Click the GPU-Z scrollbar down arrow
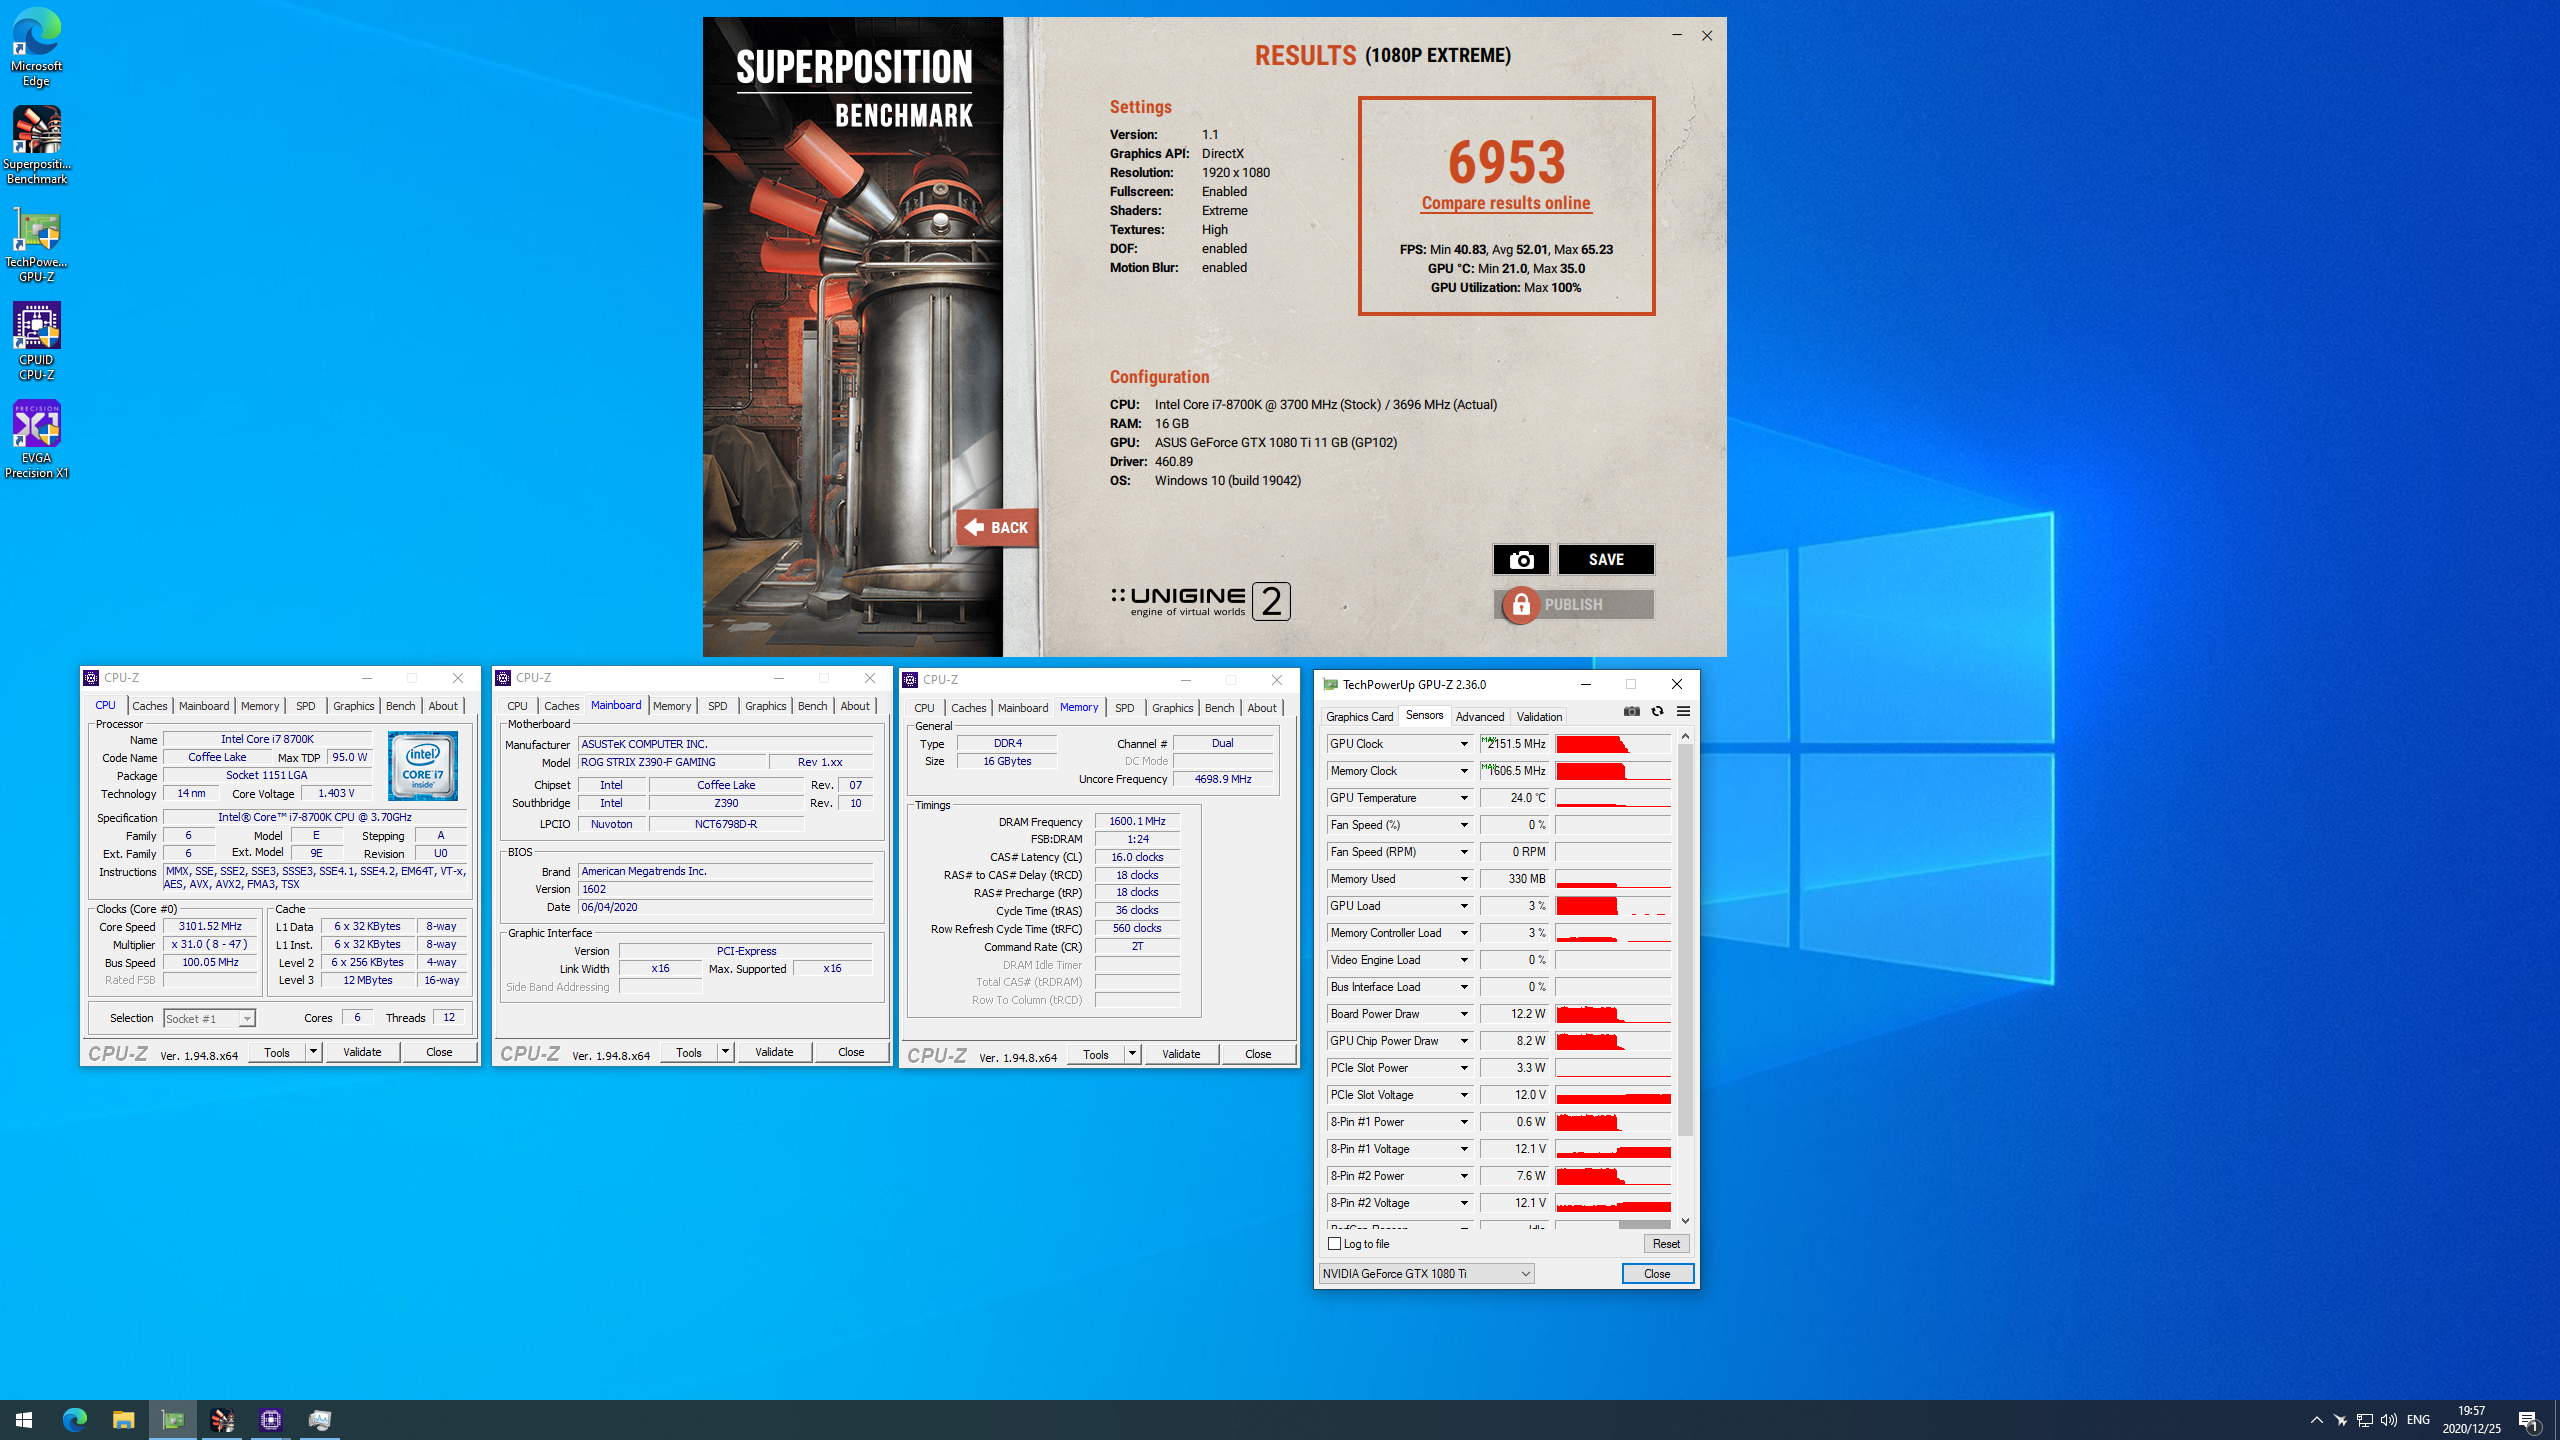Screen dimensions: 2560x1440 pos(1685,1221)
